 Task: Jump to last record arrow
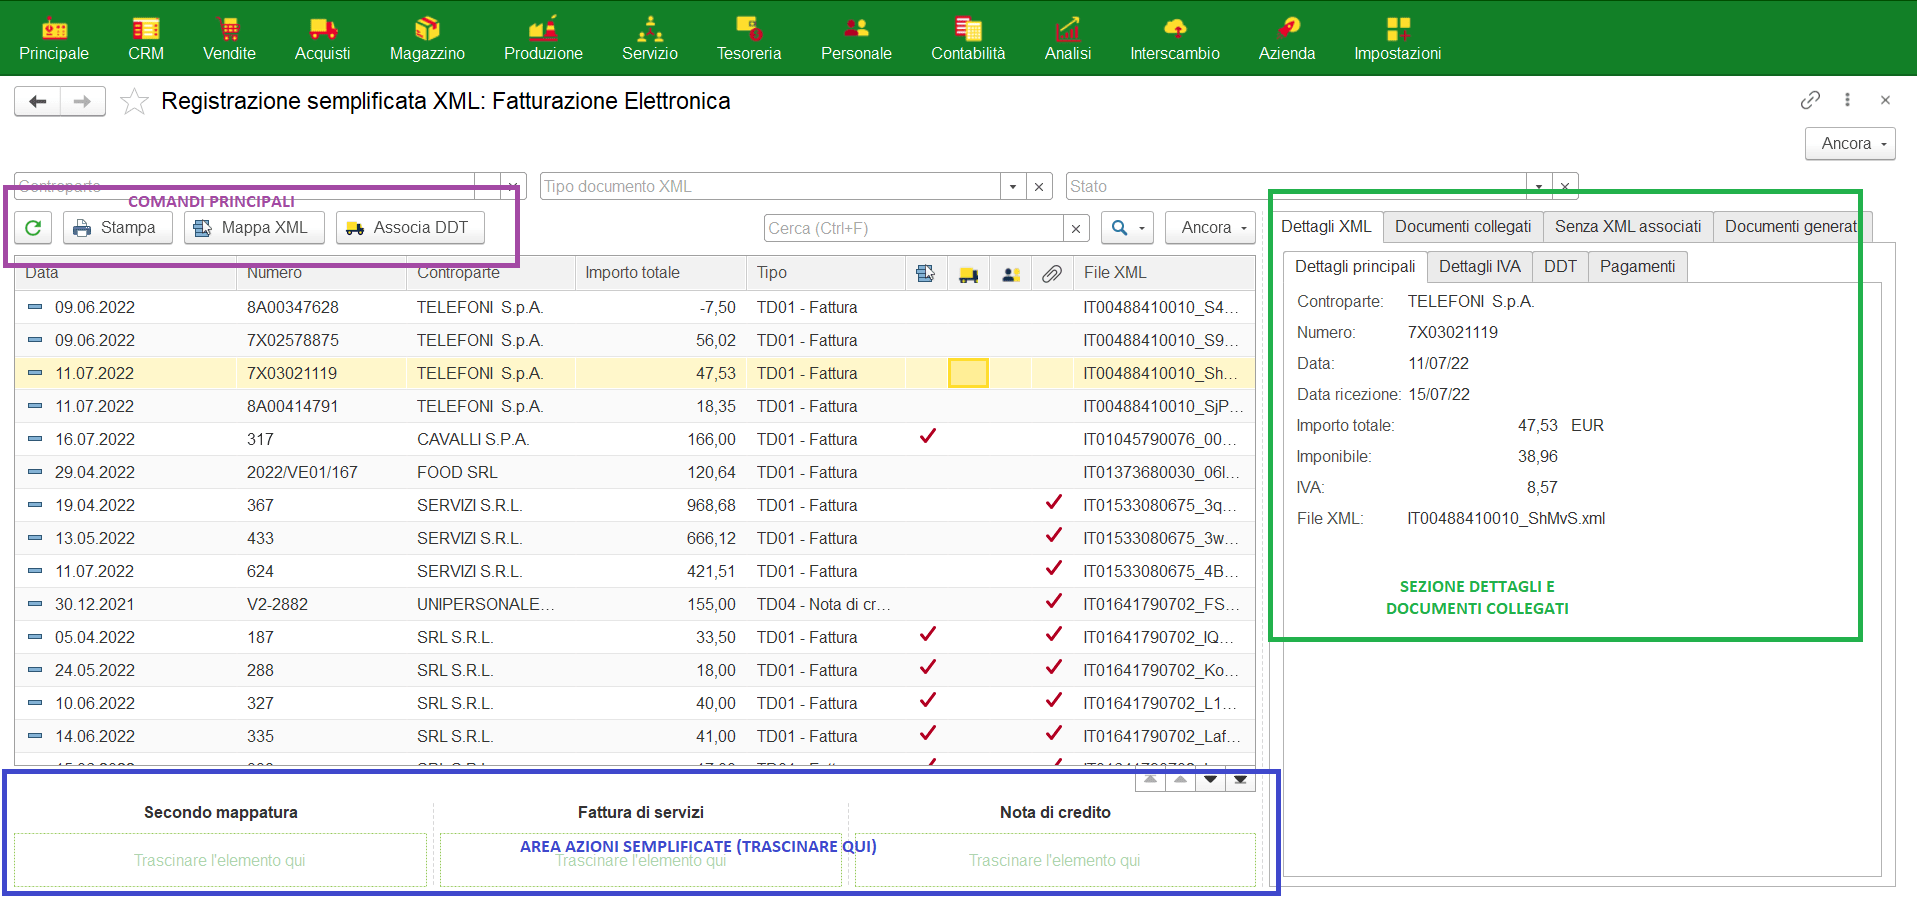coord(1241,780)
